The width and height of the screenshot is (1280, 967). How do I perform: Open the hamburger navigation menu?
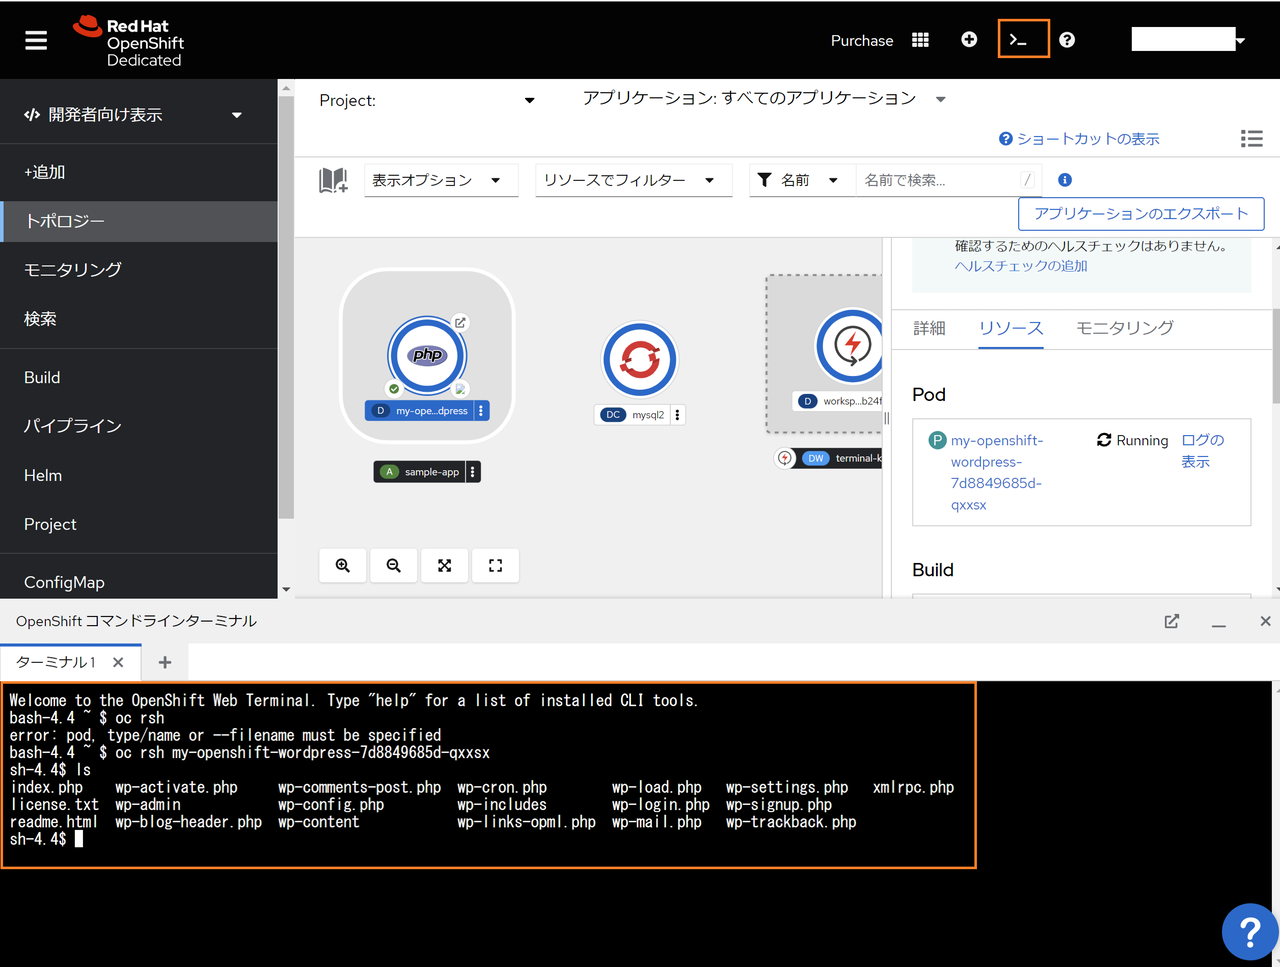click(x=36, y=40)
